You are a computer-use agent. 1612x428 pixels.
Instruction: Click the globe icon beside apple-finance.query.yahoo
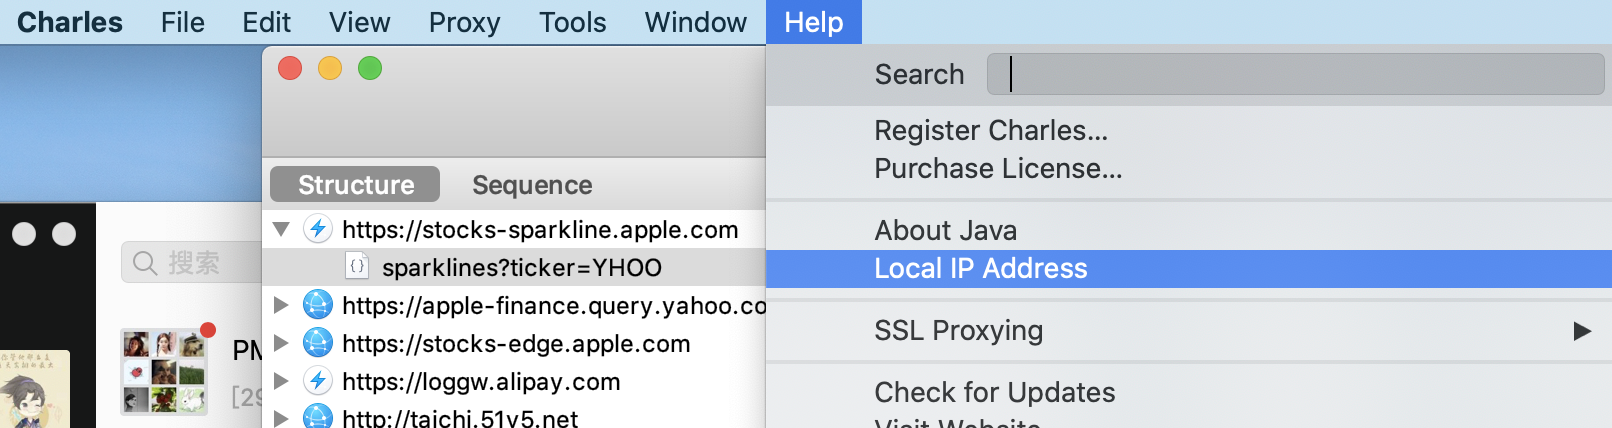tap(318, 305)
